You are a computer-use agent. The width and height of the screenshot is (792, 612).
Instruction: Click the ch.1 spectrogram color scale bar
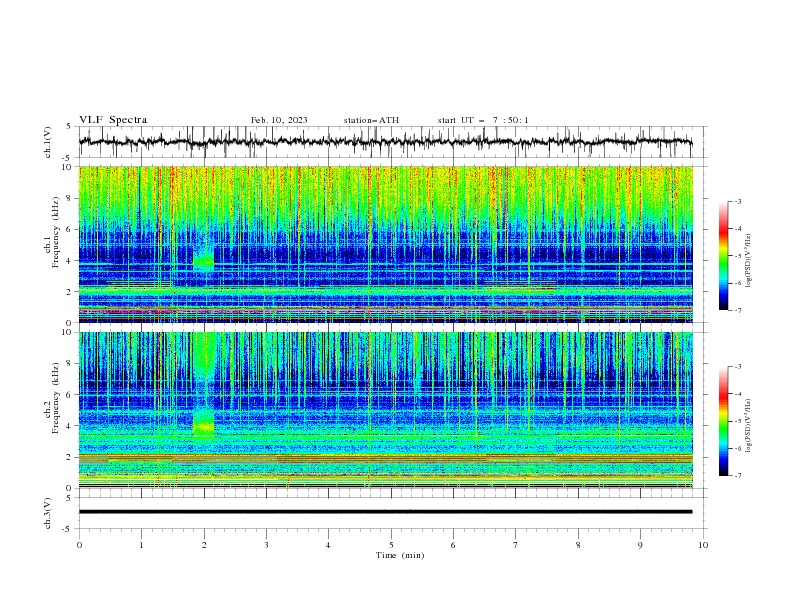pyautogui.click(x=724, y=256)
